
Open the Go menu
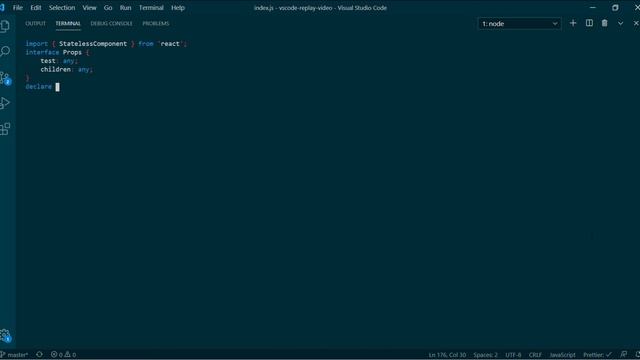click(108, 8)
